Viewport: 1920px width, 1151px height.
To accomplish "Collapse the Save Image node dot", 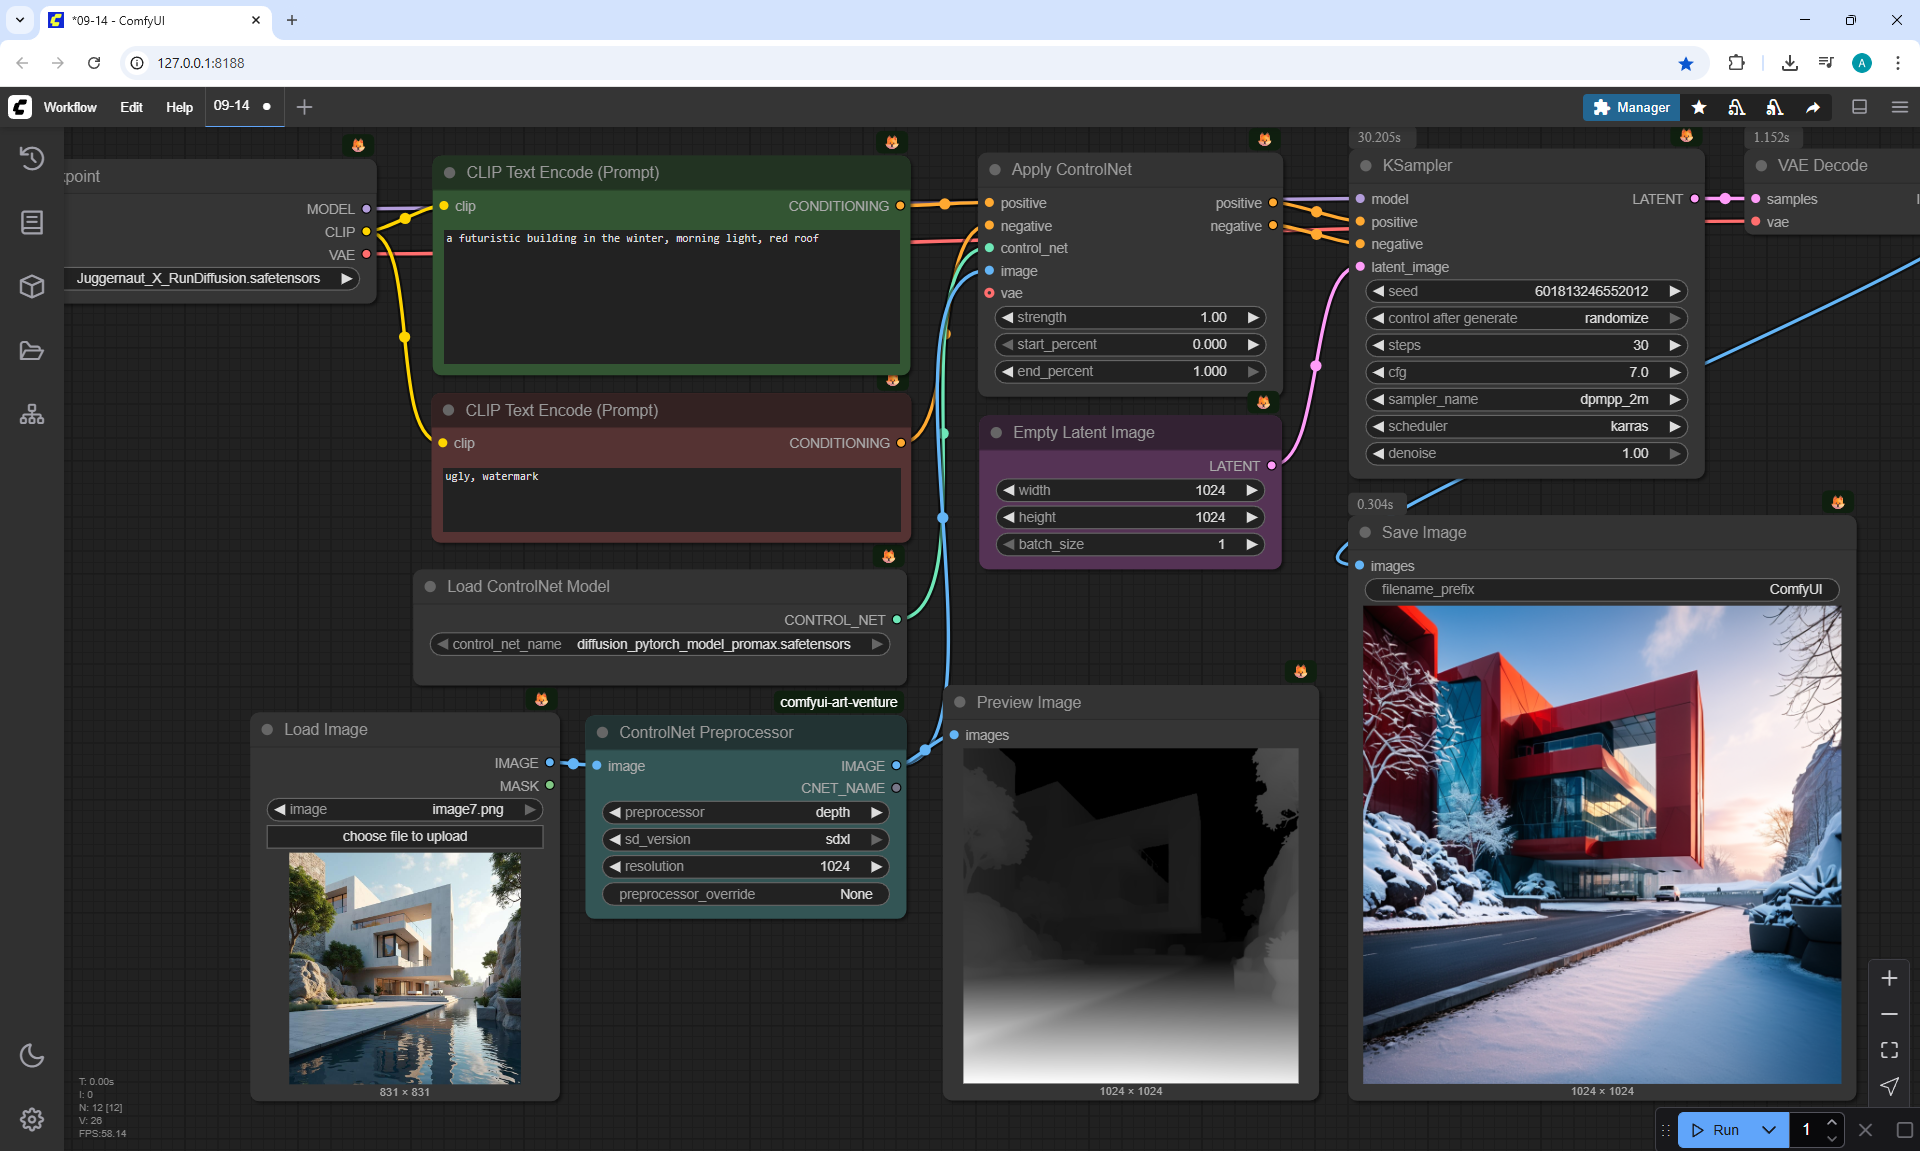I will pos(1365,532).
